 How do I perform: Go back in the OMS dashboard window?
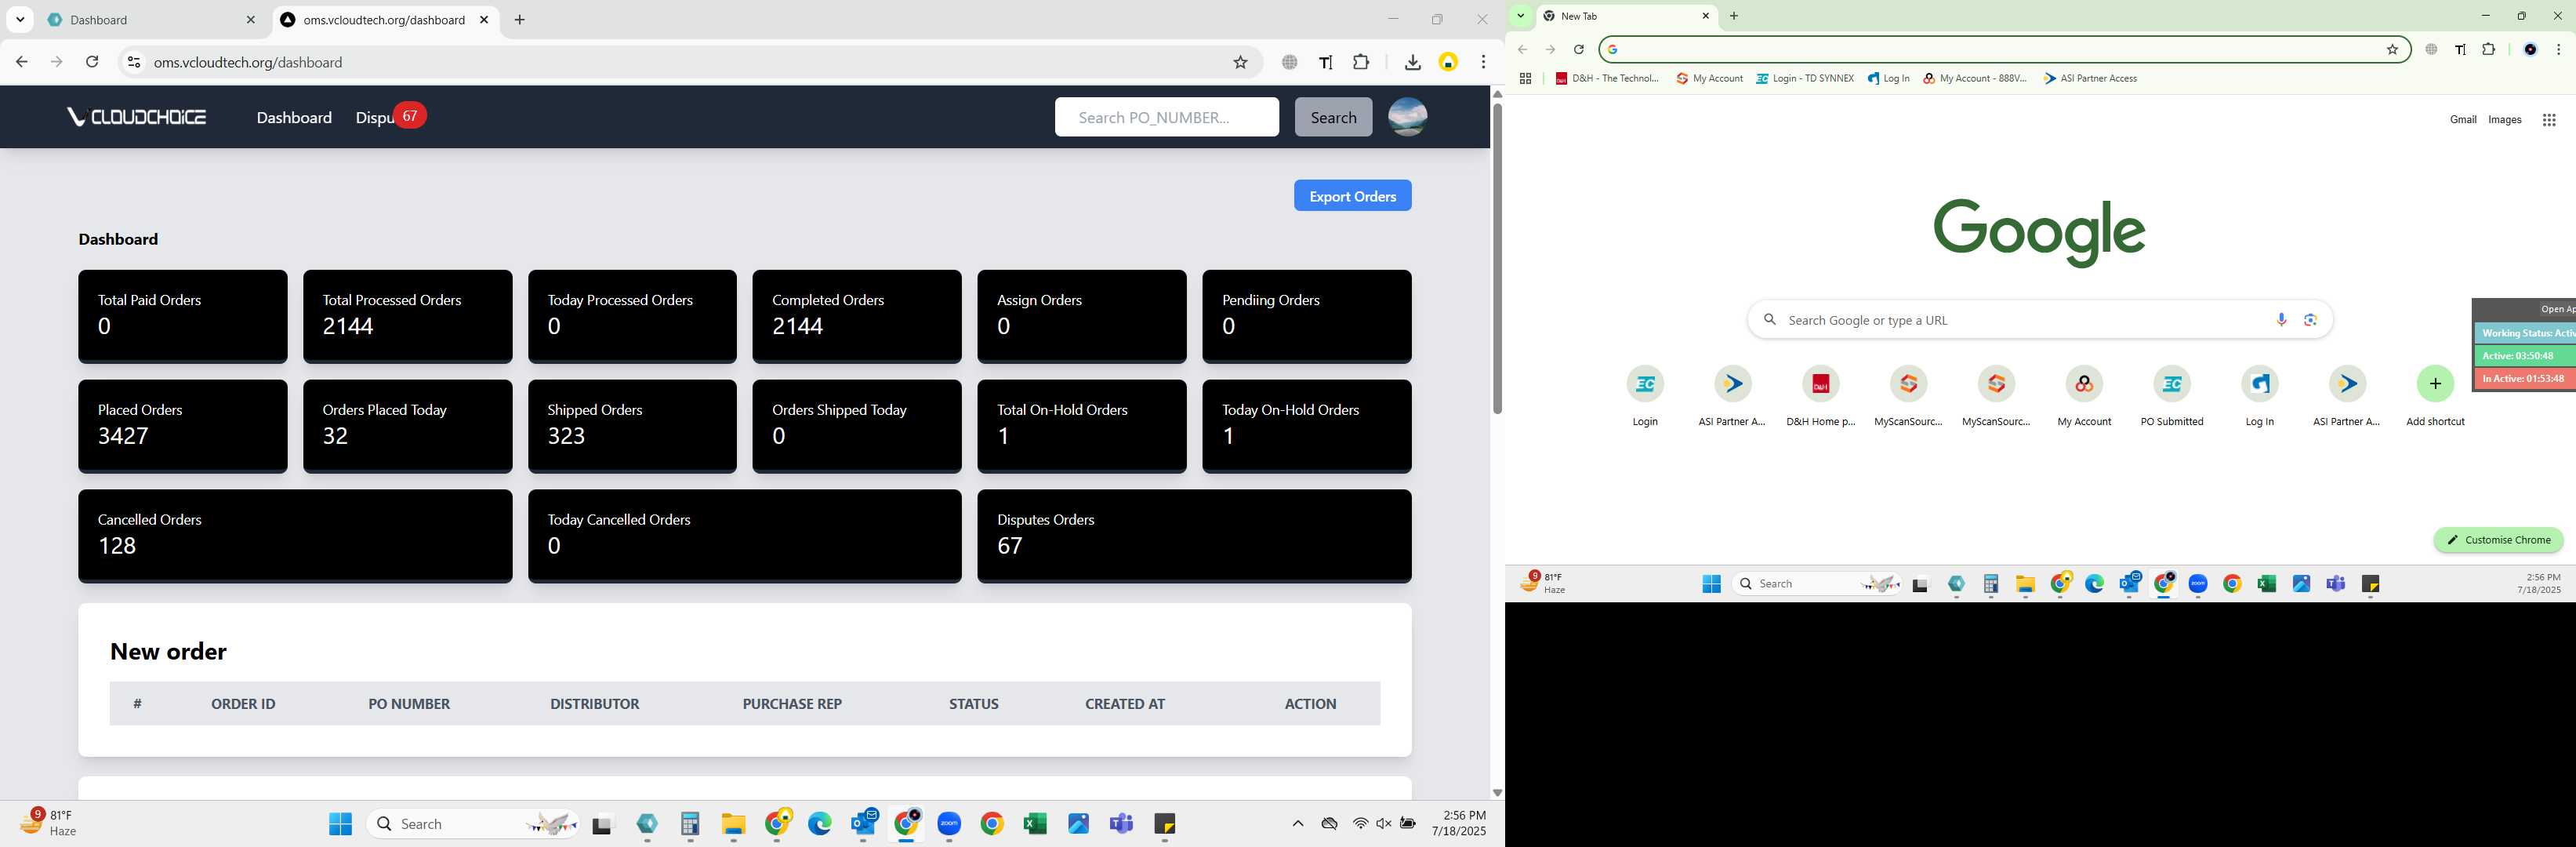pyautogui.click(x=21, y=62)
